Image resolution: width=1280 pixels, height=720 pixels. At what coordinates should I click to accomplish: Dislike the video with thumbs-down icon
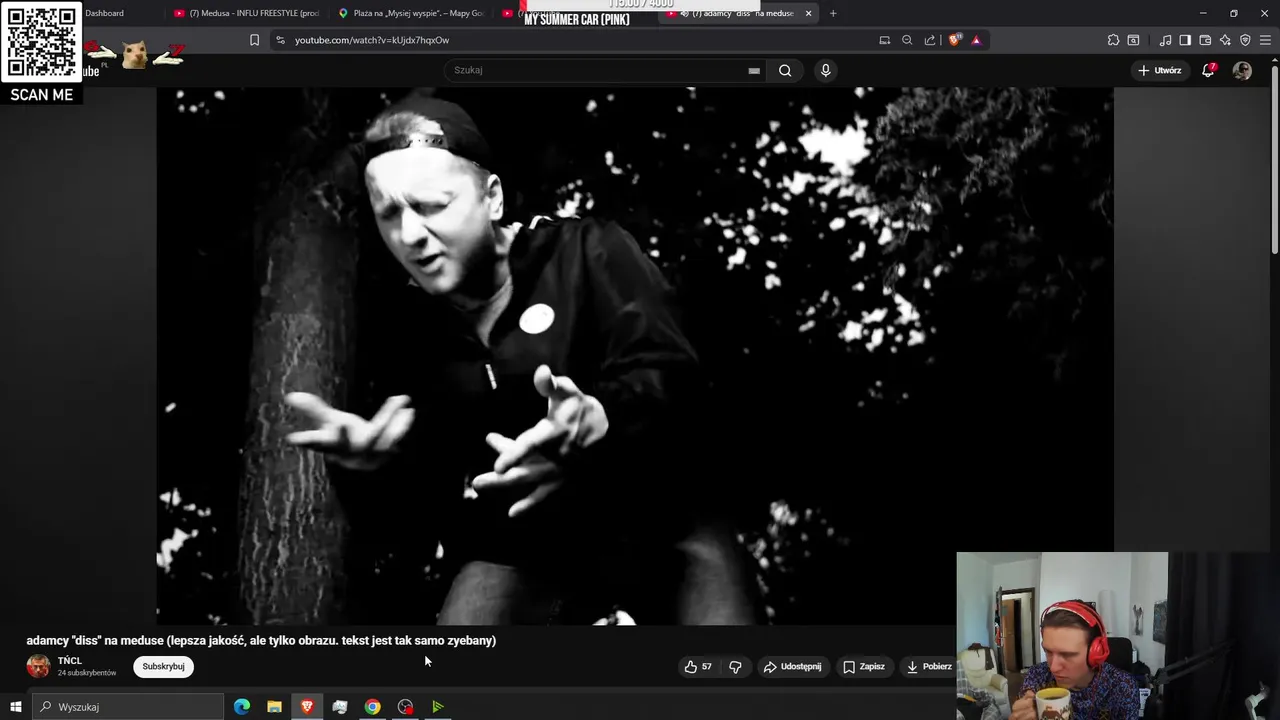(x=735, y=666)
